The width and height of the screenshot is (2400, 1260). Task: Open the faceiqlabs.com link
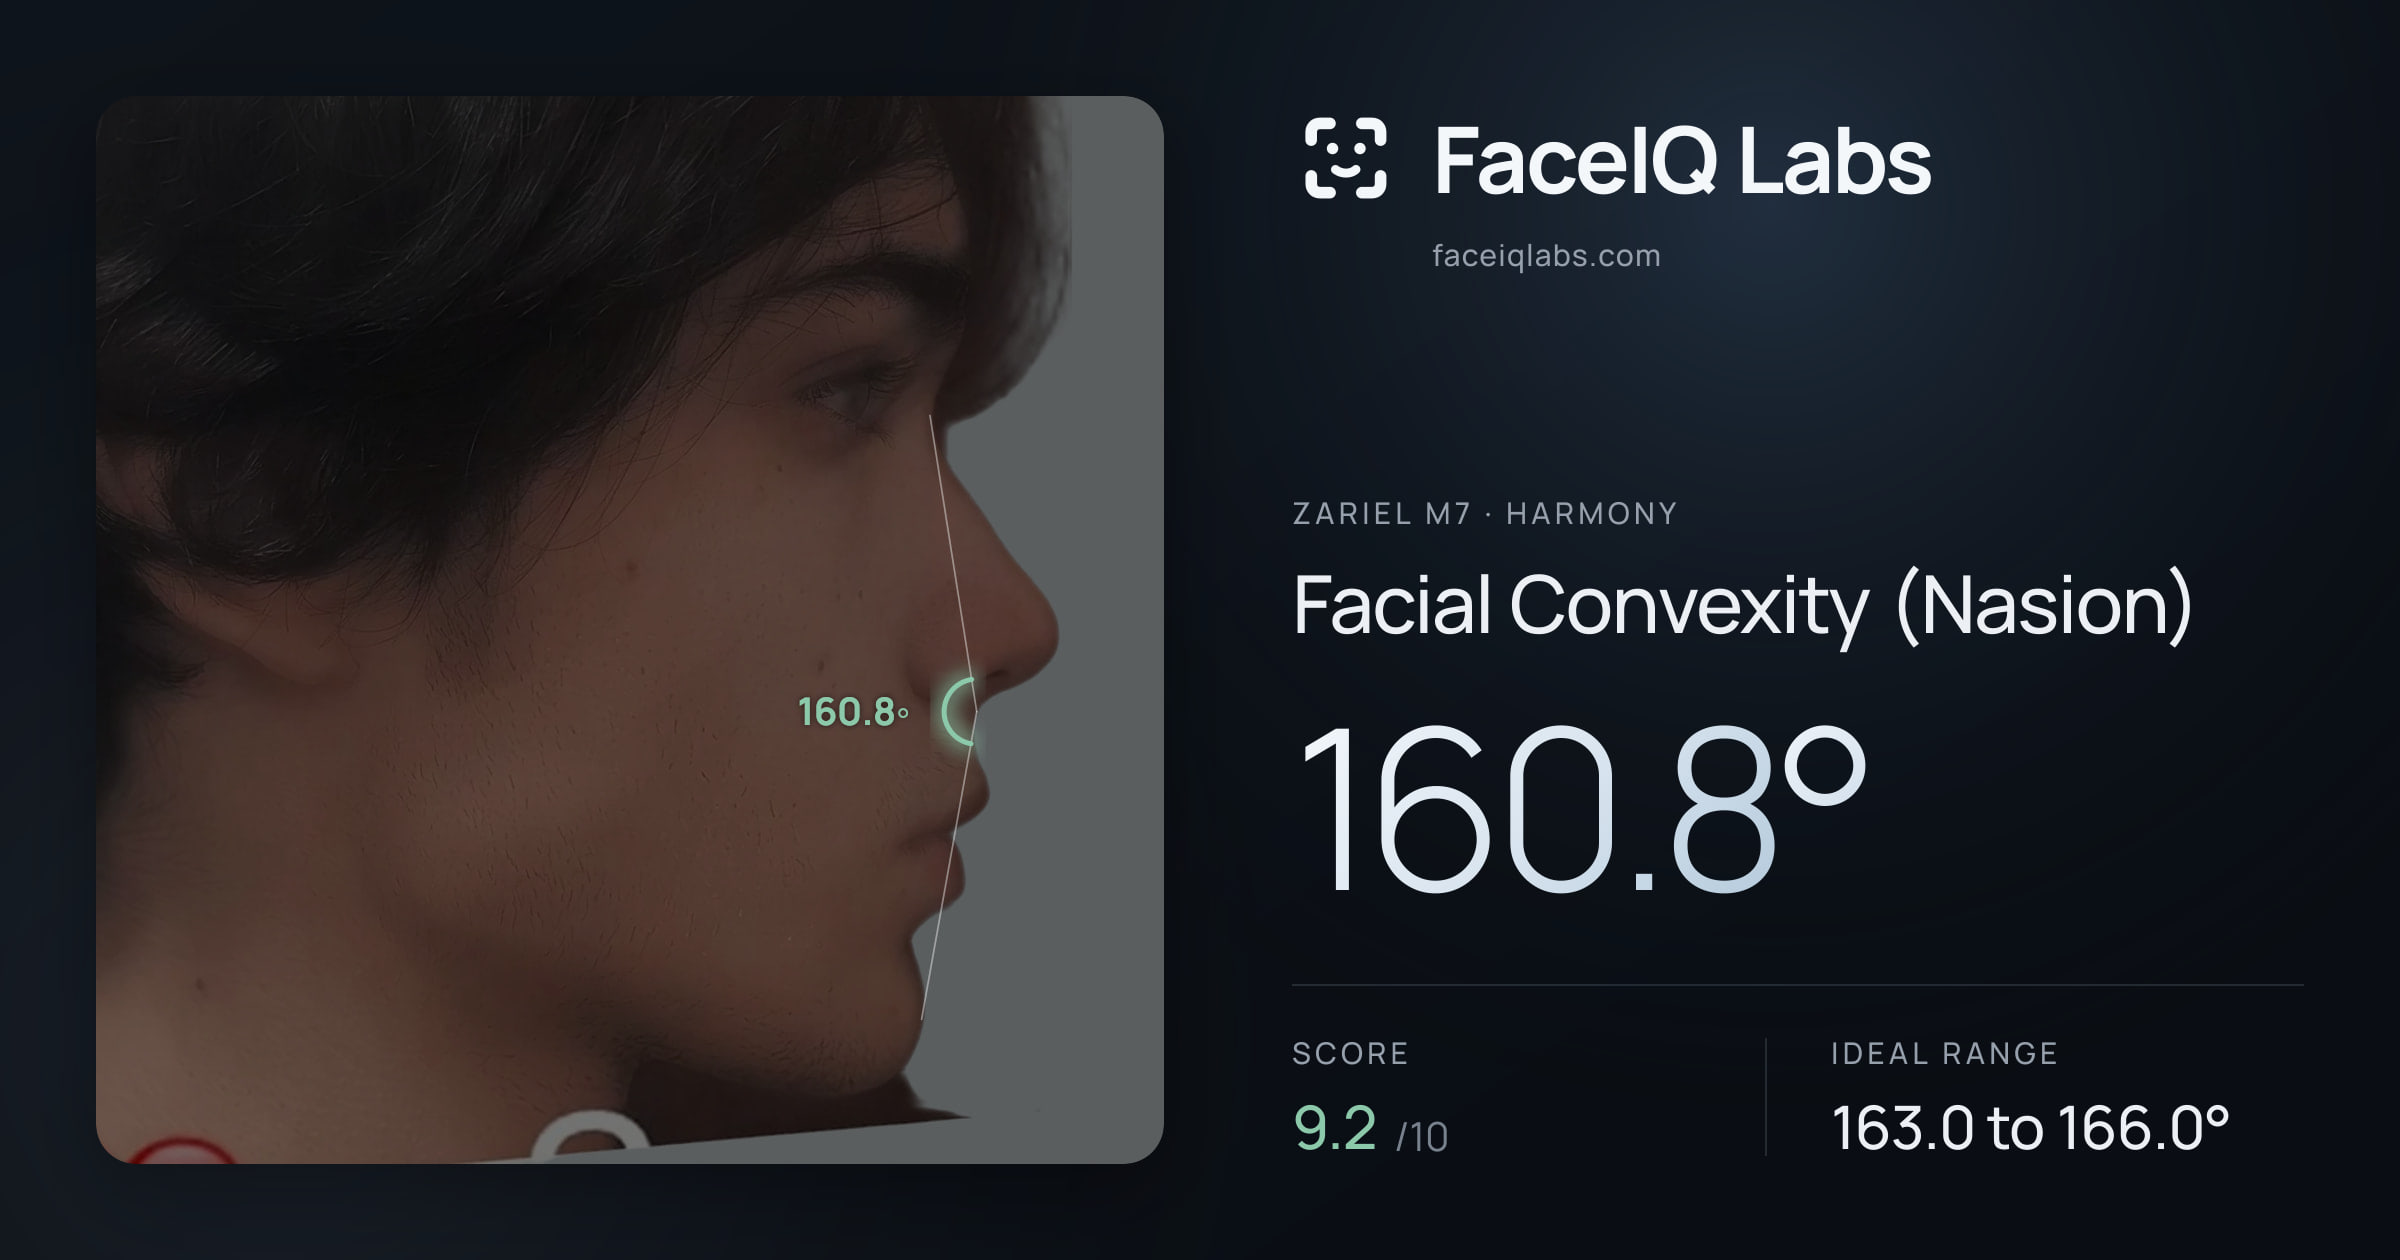[x=1546, y=256]
